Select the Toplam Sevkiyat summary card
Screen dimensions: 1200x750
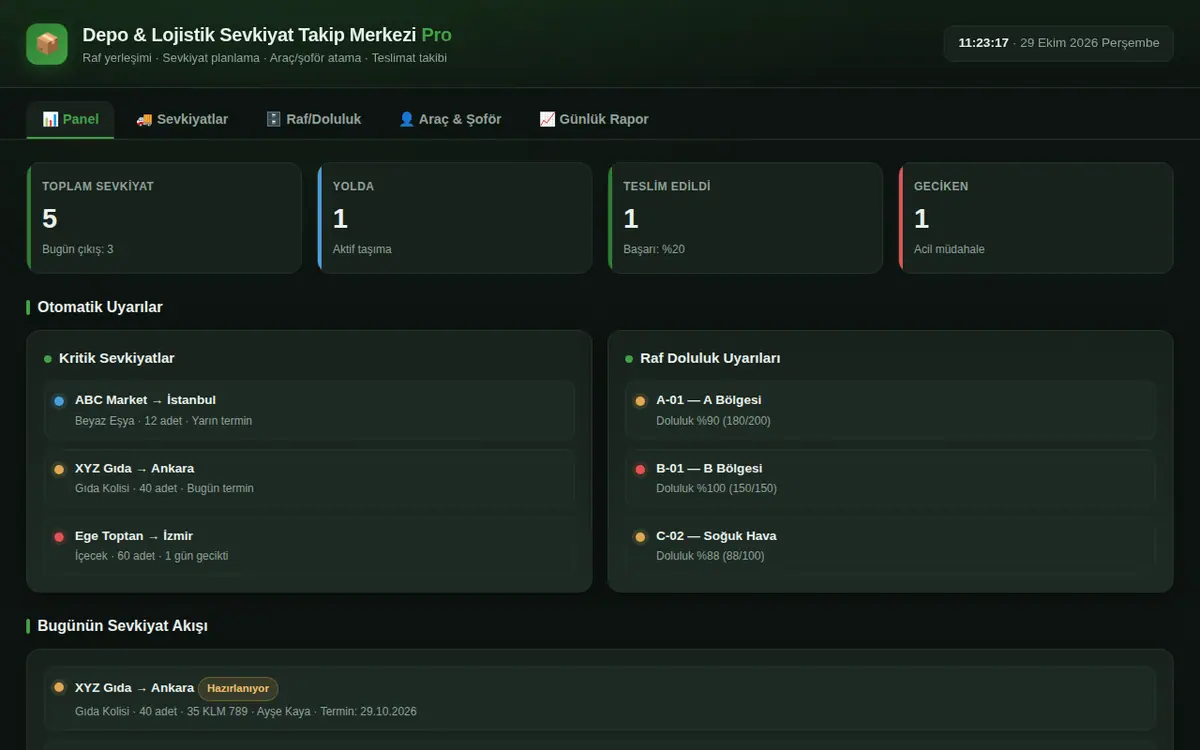pos(164,218)
